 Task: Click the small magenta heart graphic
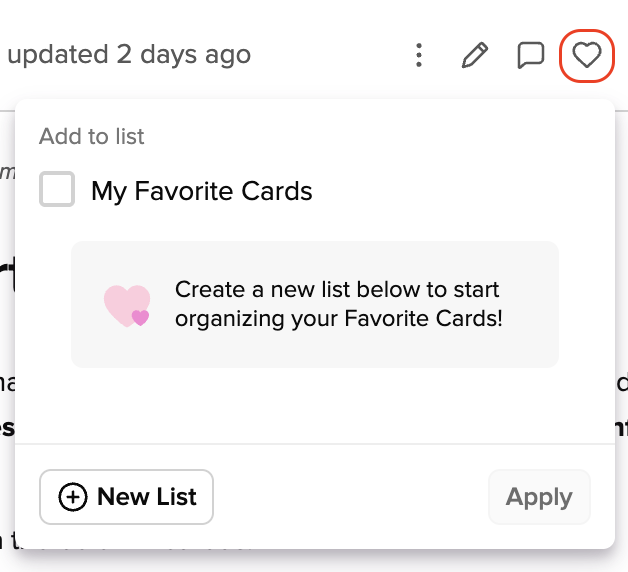click(141, 318)
